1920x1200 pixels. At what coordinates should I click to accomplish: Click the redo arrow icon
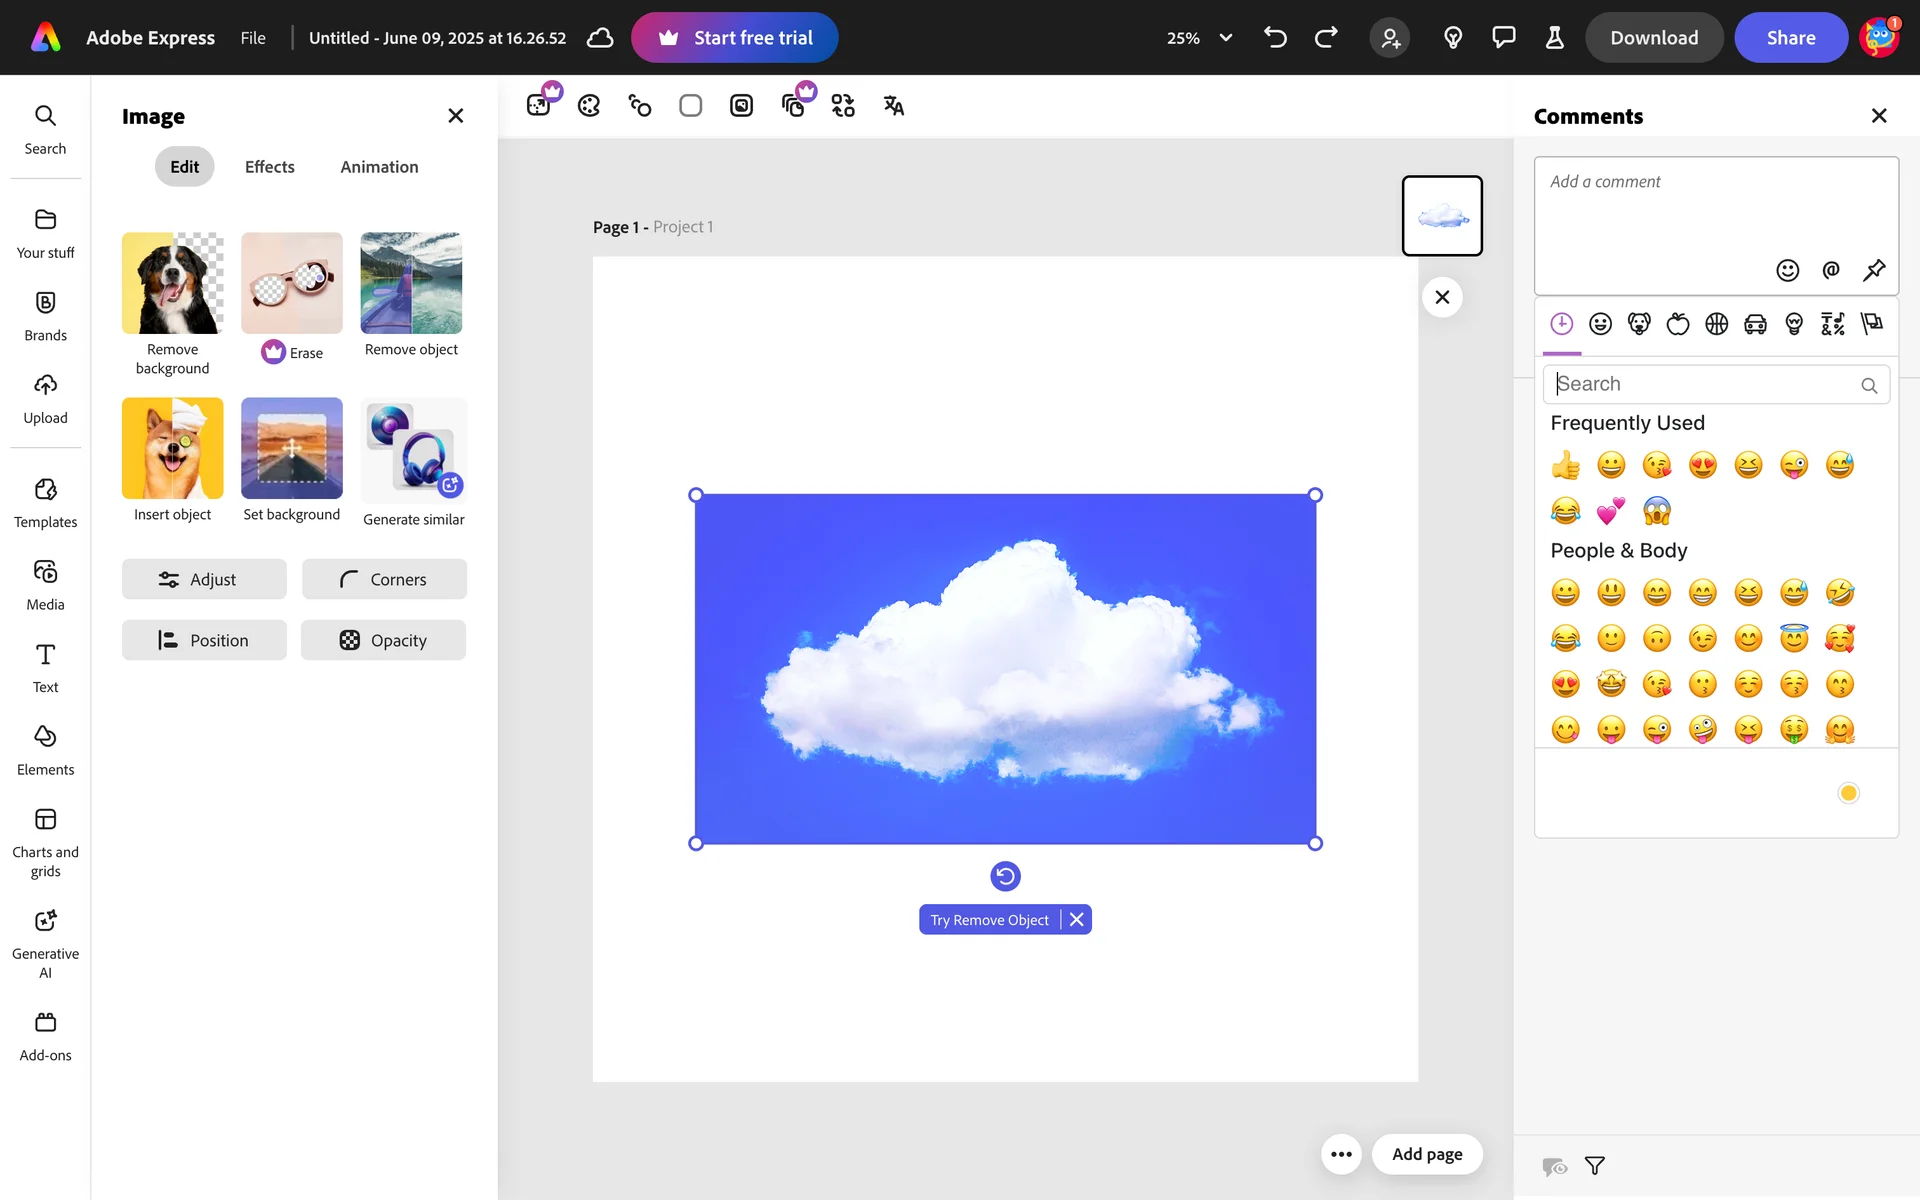(1326, 38)
